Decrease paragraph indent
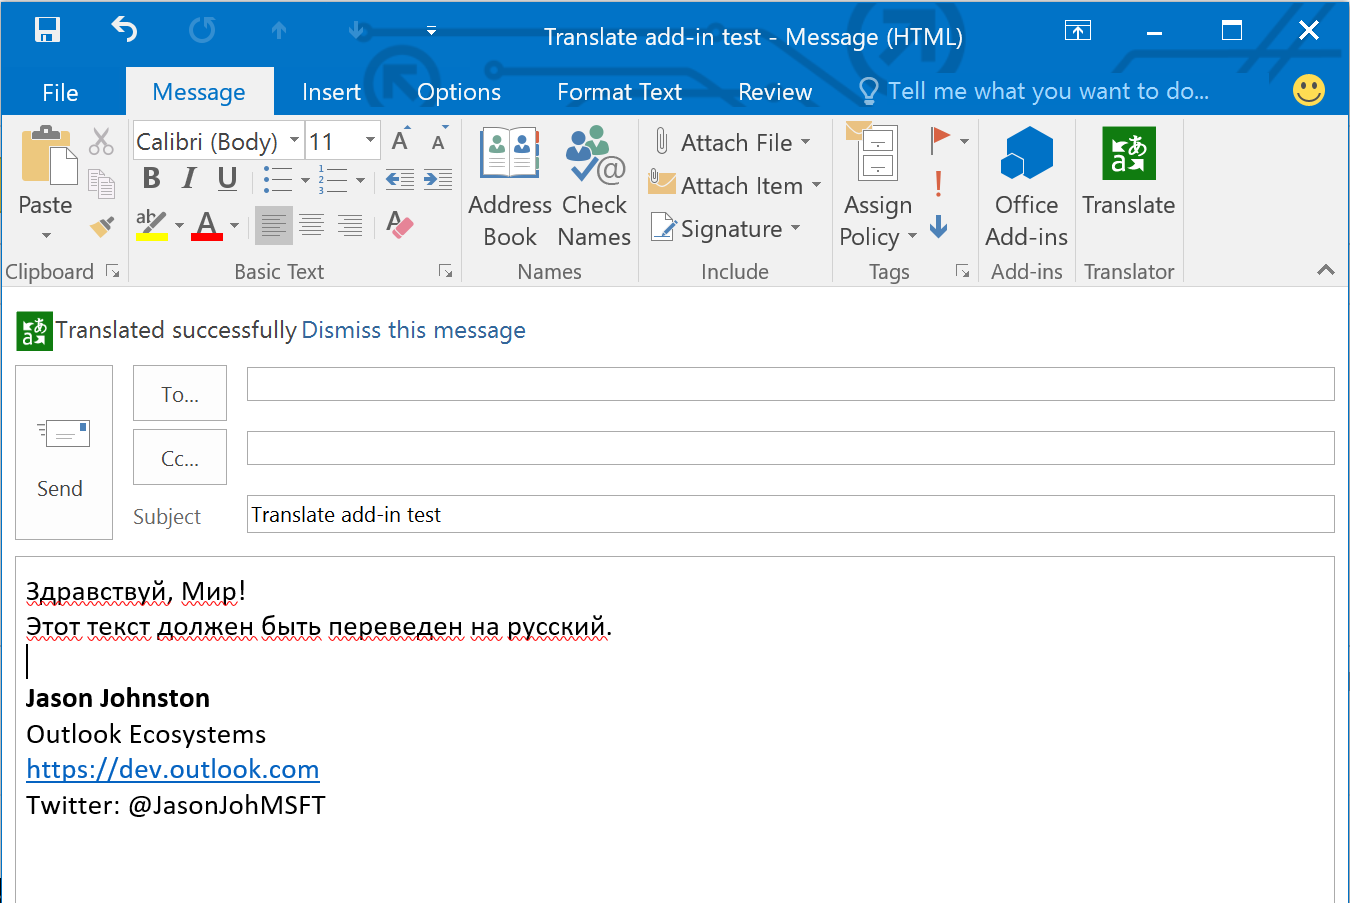1350x903 pixels. (x=400, y=180)
